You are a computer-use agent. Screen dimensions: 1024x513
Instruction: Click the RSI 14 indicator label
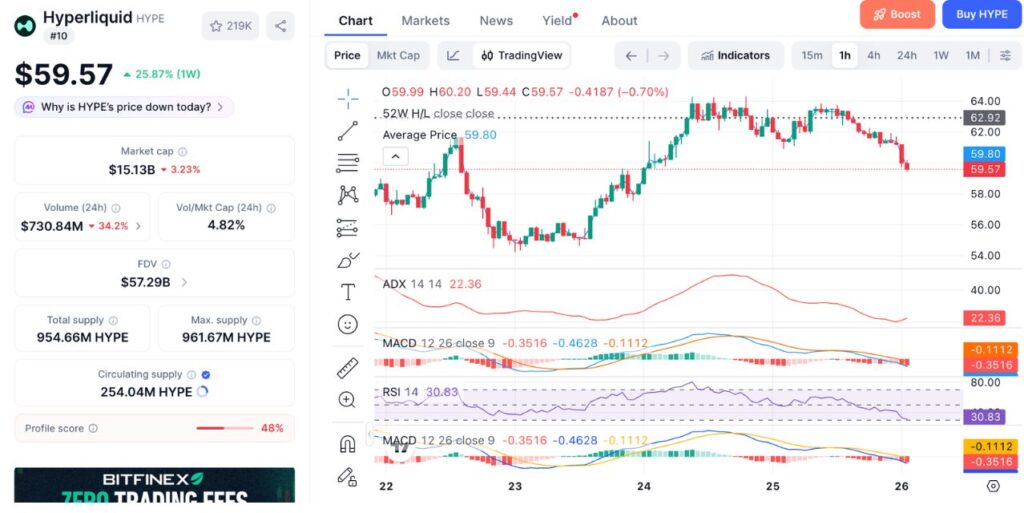point(400,392)
